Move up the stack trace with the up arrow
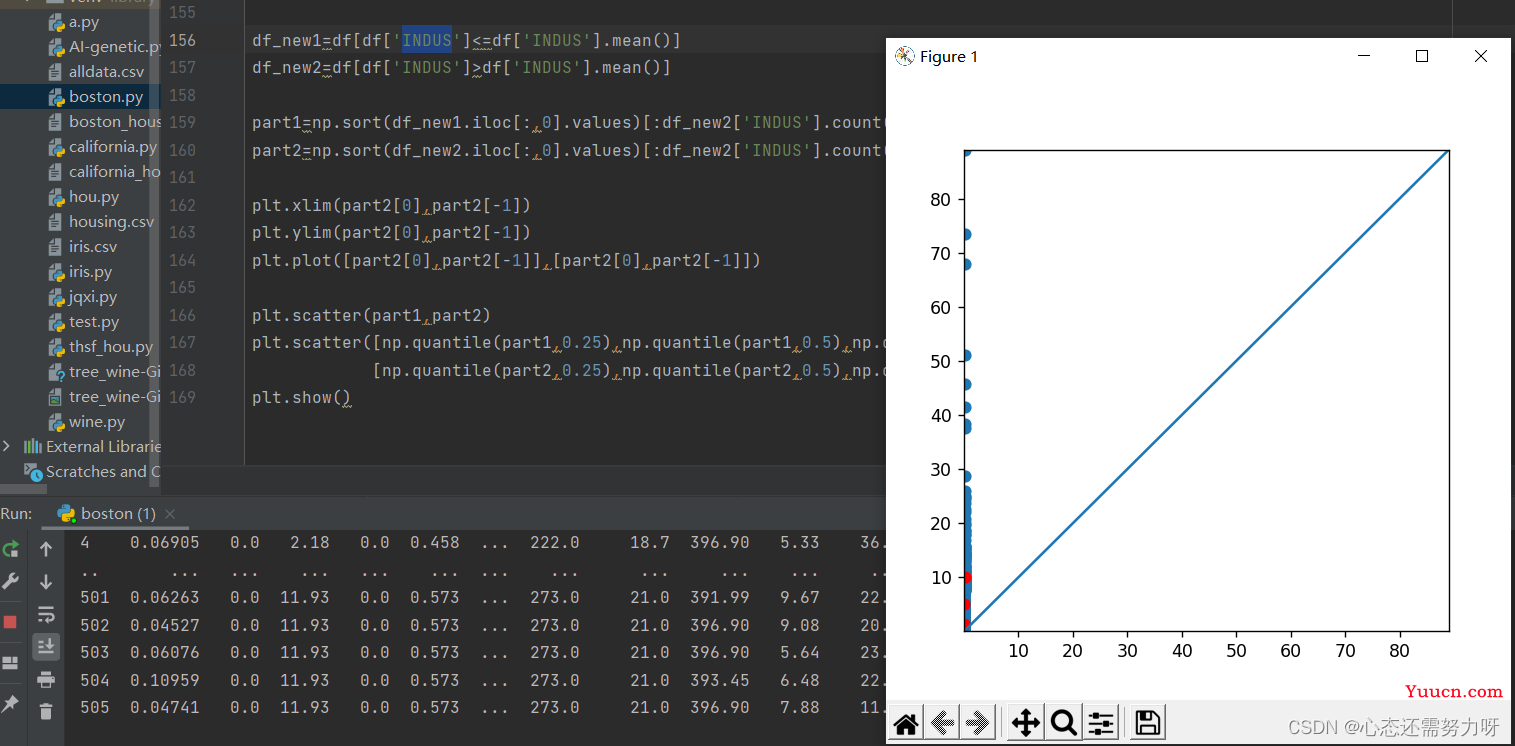The height and width of the screenshot is (746, 1515). point(46,549)
